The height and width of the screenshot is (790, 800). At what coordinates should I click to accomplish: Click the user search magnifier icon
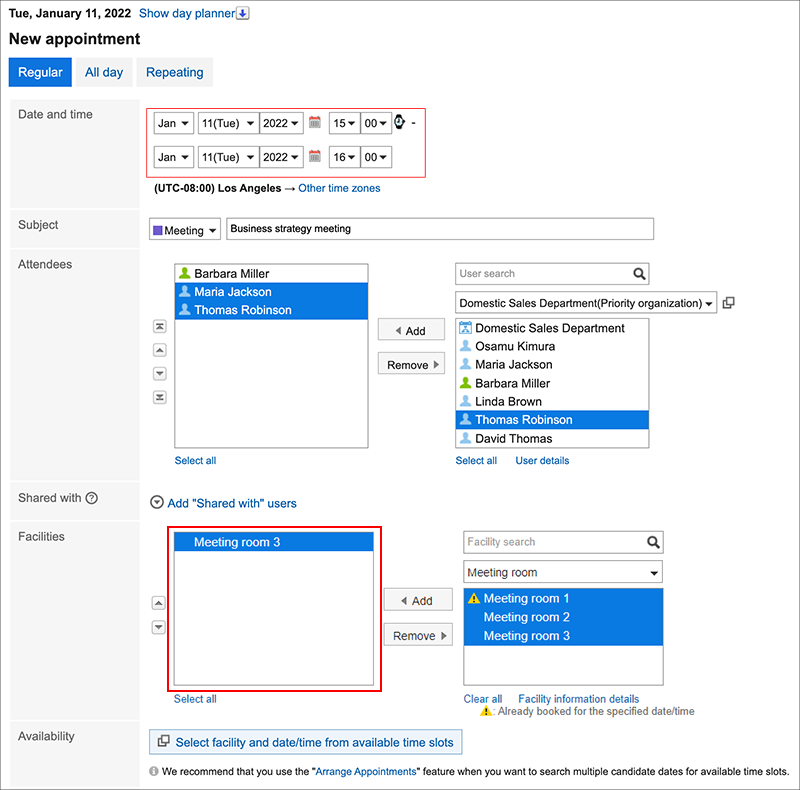(639, 274)
